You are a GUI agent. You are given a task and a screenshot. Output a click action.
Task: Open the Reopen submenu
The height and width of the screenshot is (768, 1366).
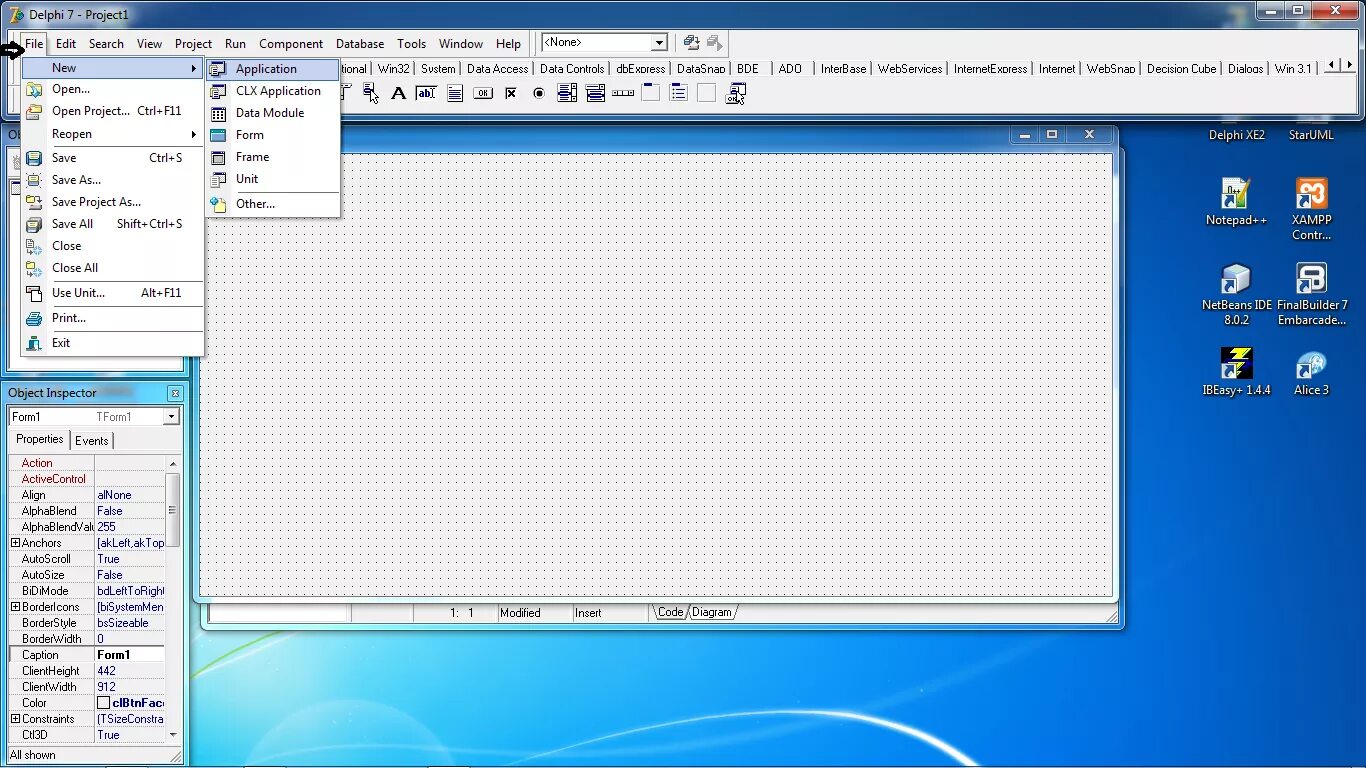pos(113,134)
